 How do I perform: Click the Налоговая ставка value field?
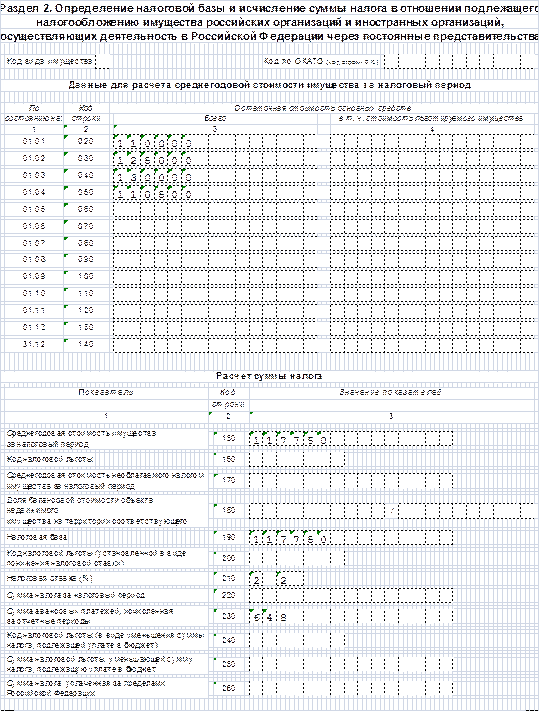coord(276,579)
